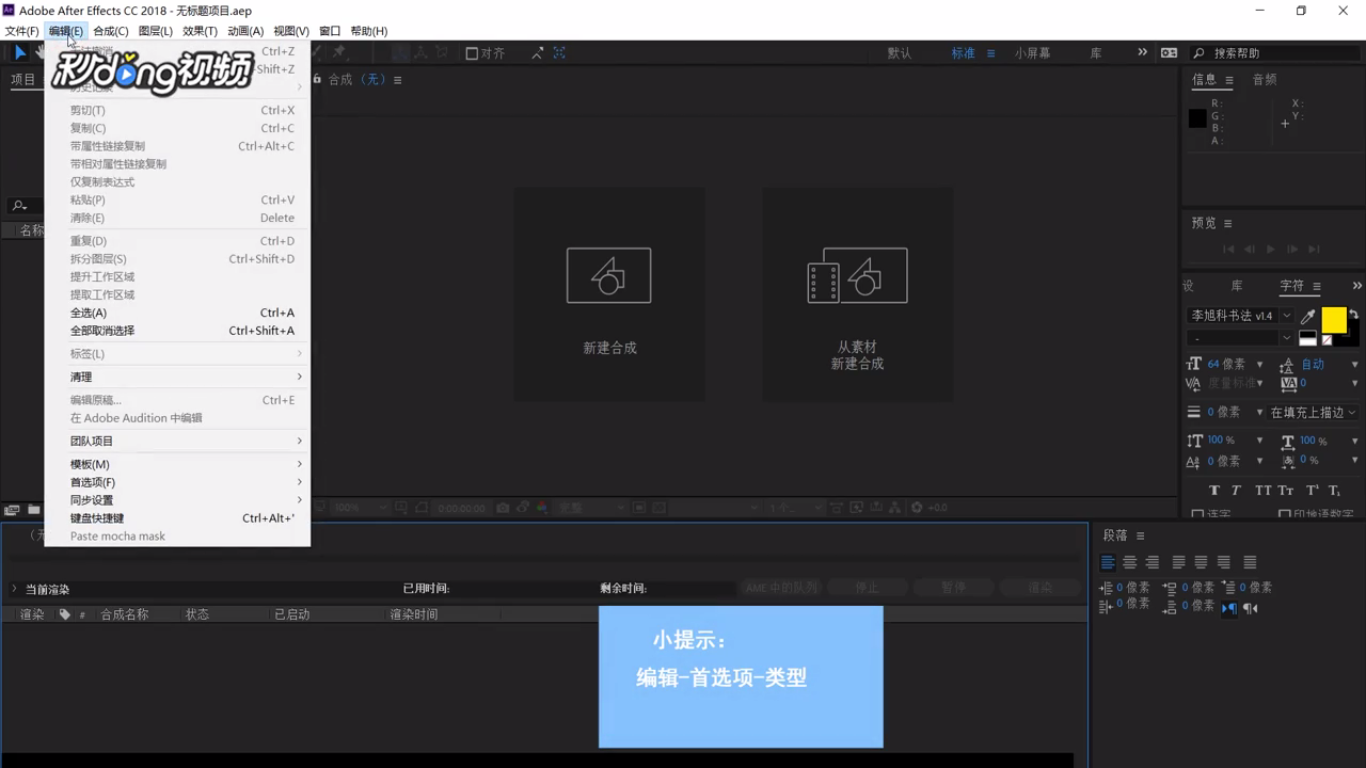The height and width of the screenshot is (768, 1366).
Task: Switch to the 音频 panel tab
Action: pyautogui.click(x=1263, y=79)
